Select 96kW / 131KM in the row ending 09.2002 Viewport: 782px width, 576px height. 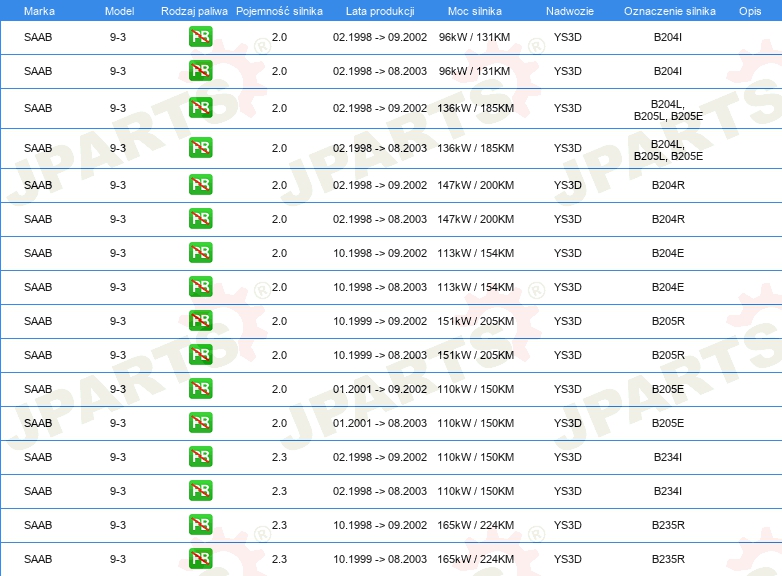[474, 37]
